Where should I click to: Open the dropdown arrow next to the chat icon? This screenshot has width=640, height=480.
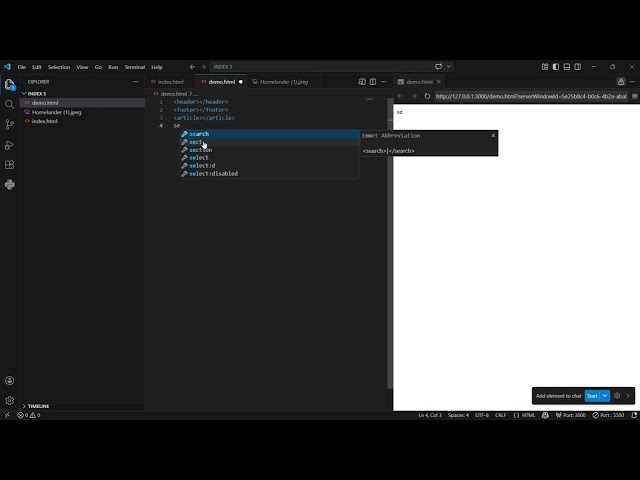[x=449, y=67]
